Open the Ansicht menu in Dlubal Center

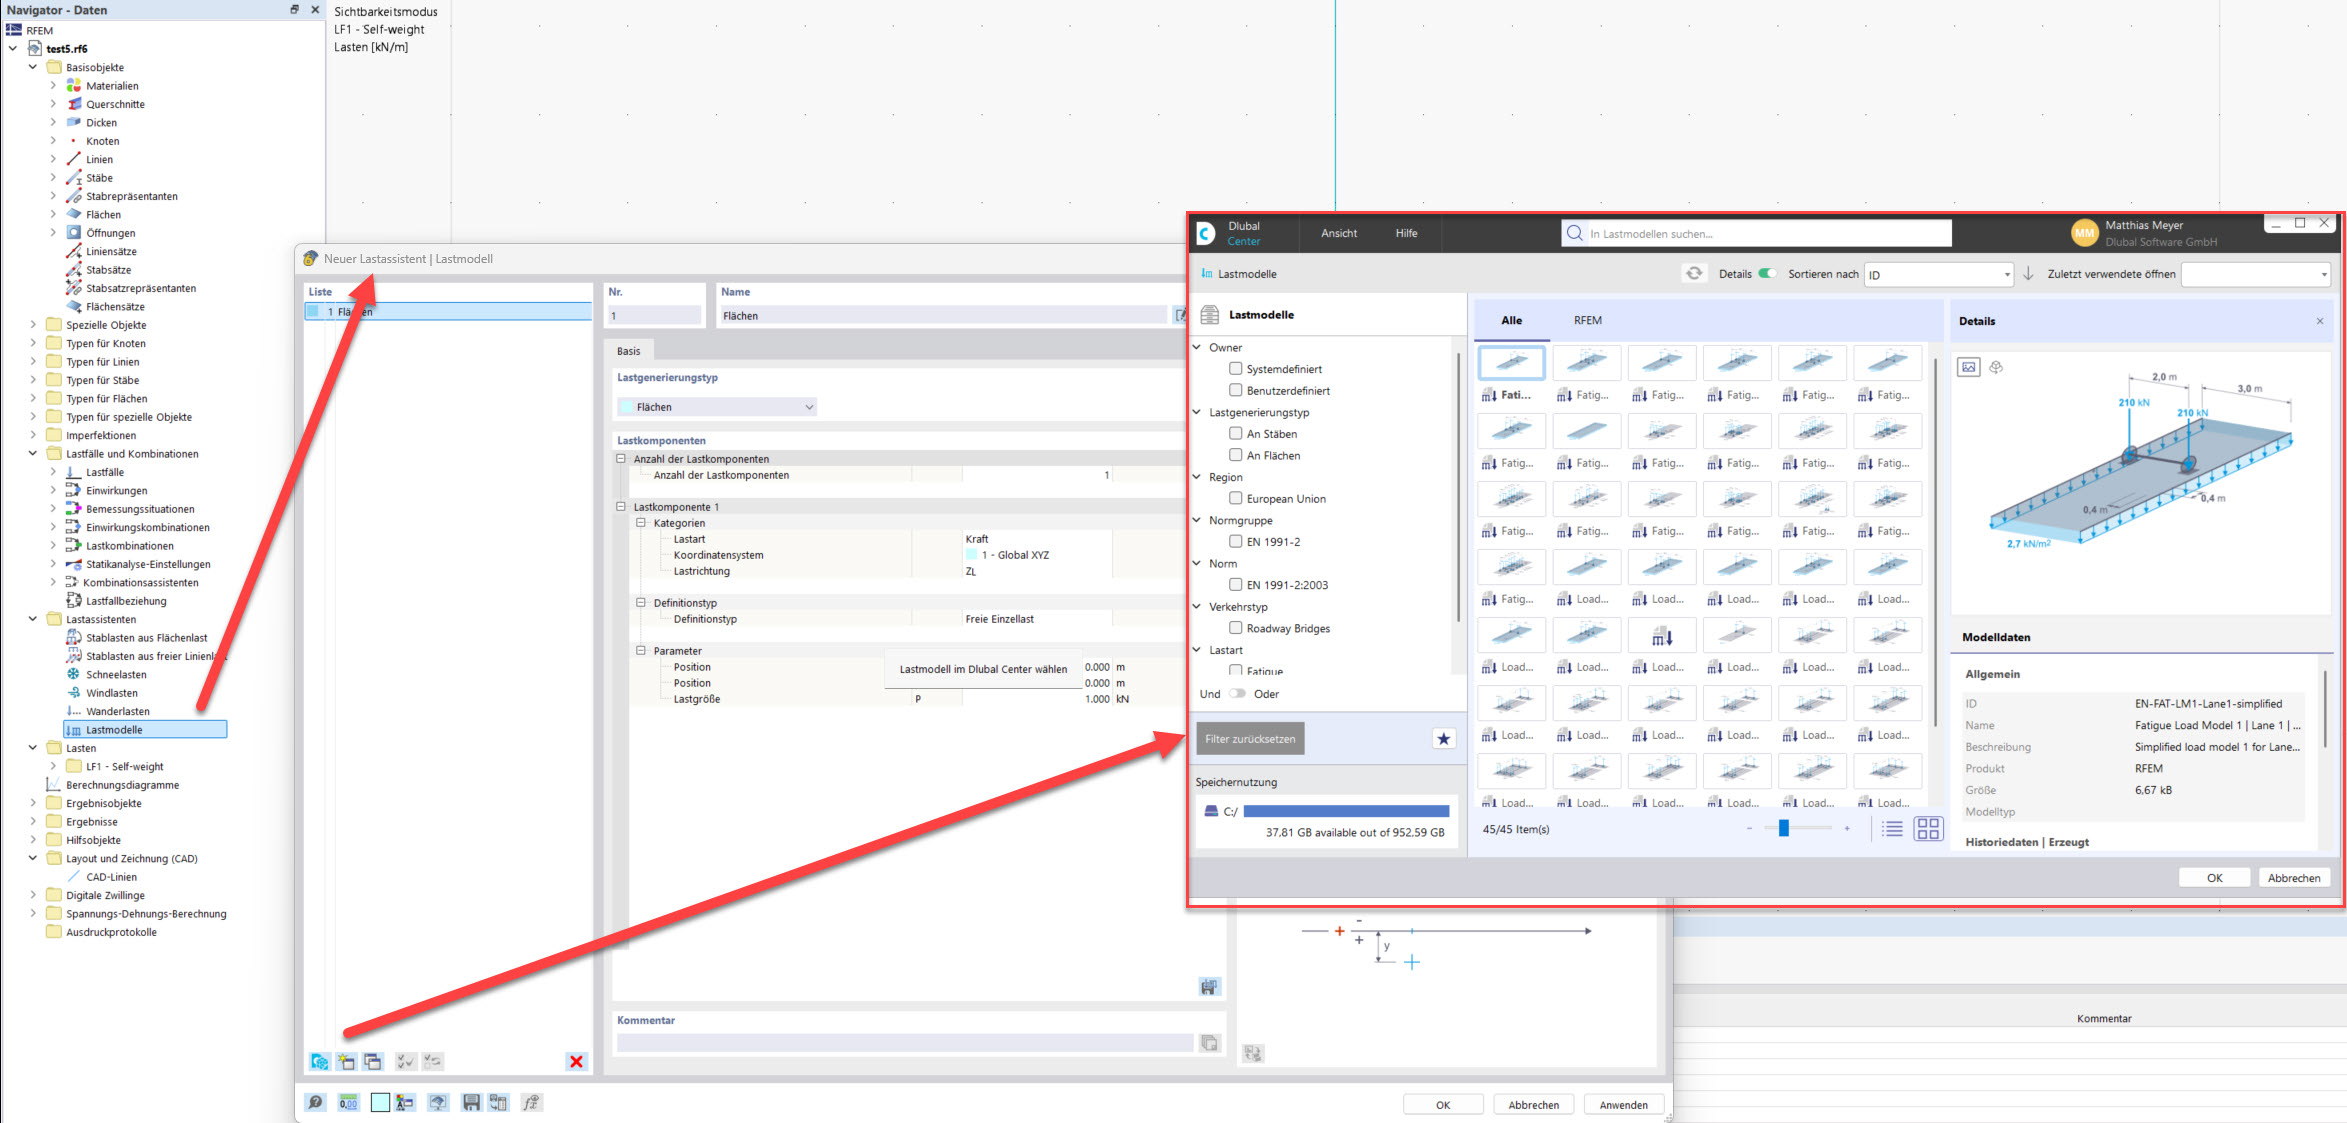(1337, 232)
